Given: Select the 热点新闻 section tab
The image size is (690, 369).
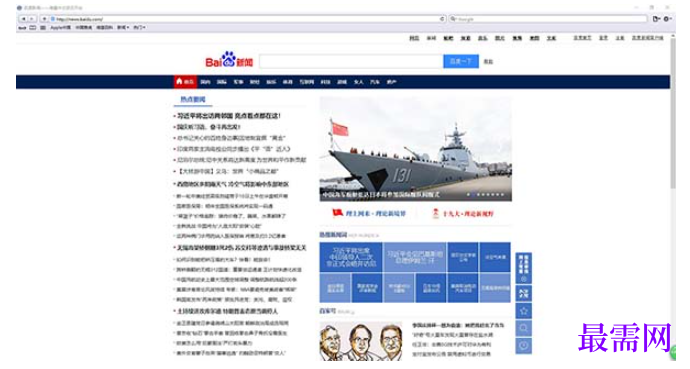Looking at the screenshot, I should [193, 99].
